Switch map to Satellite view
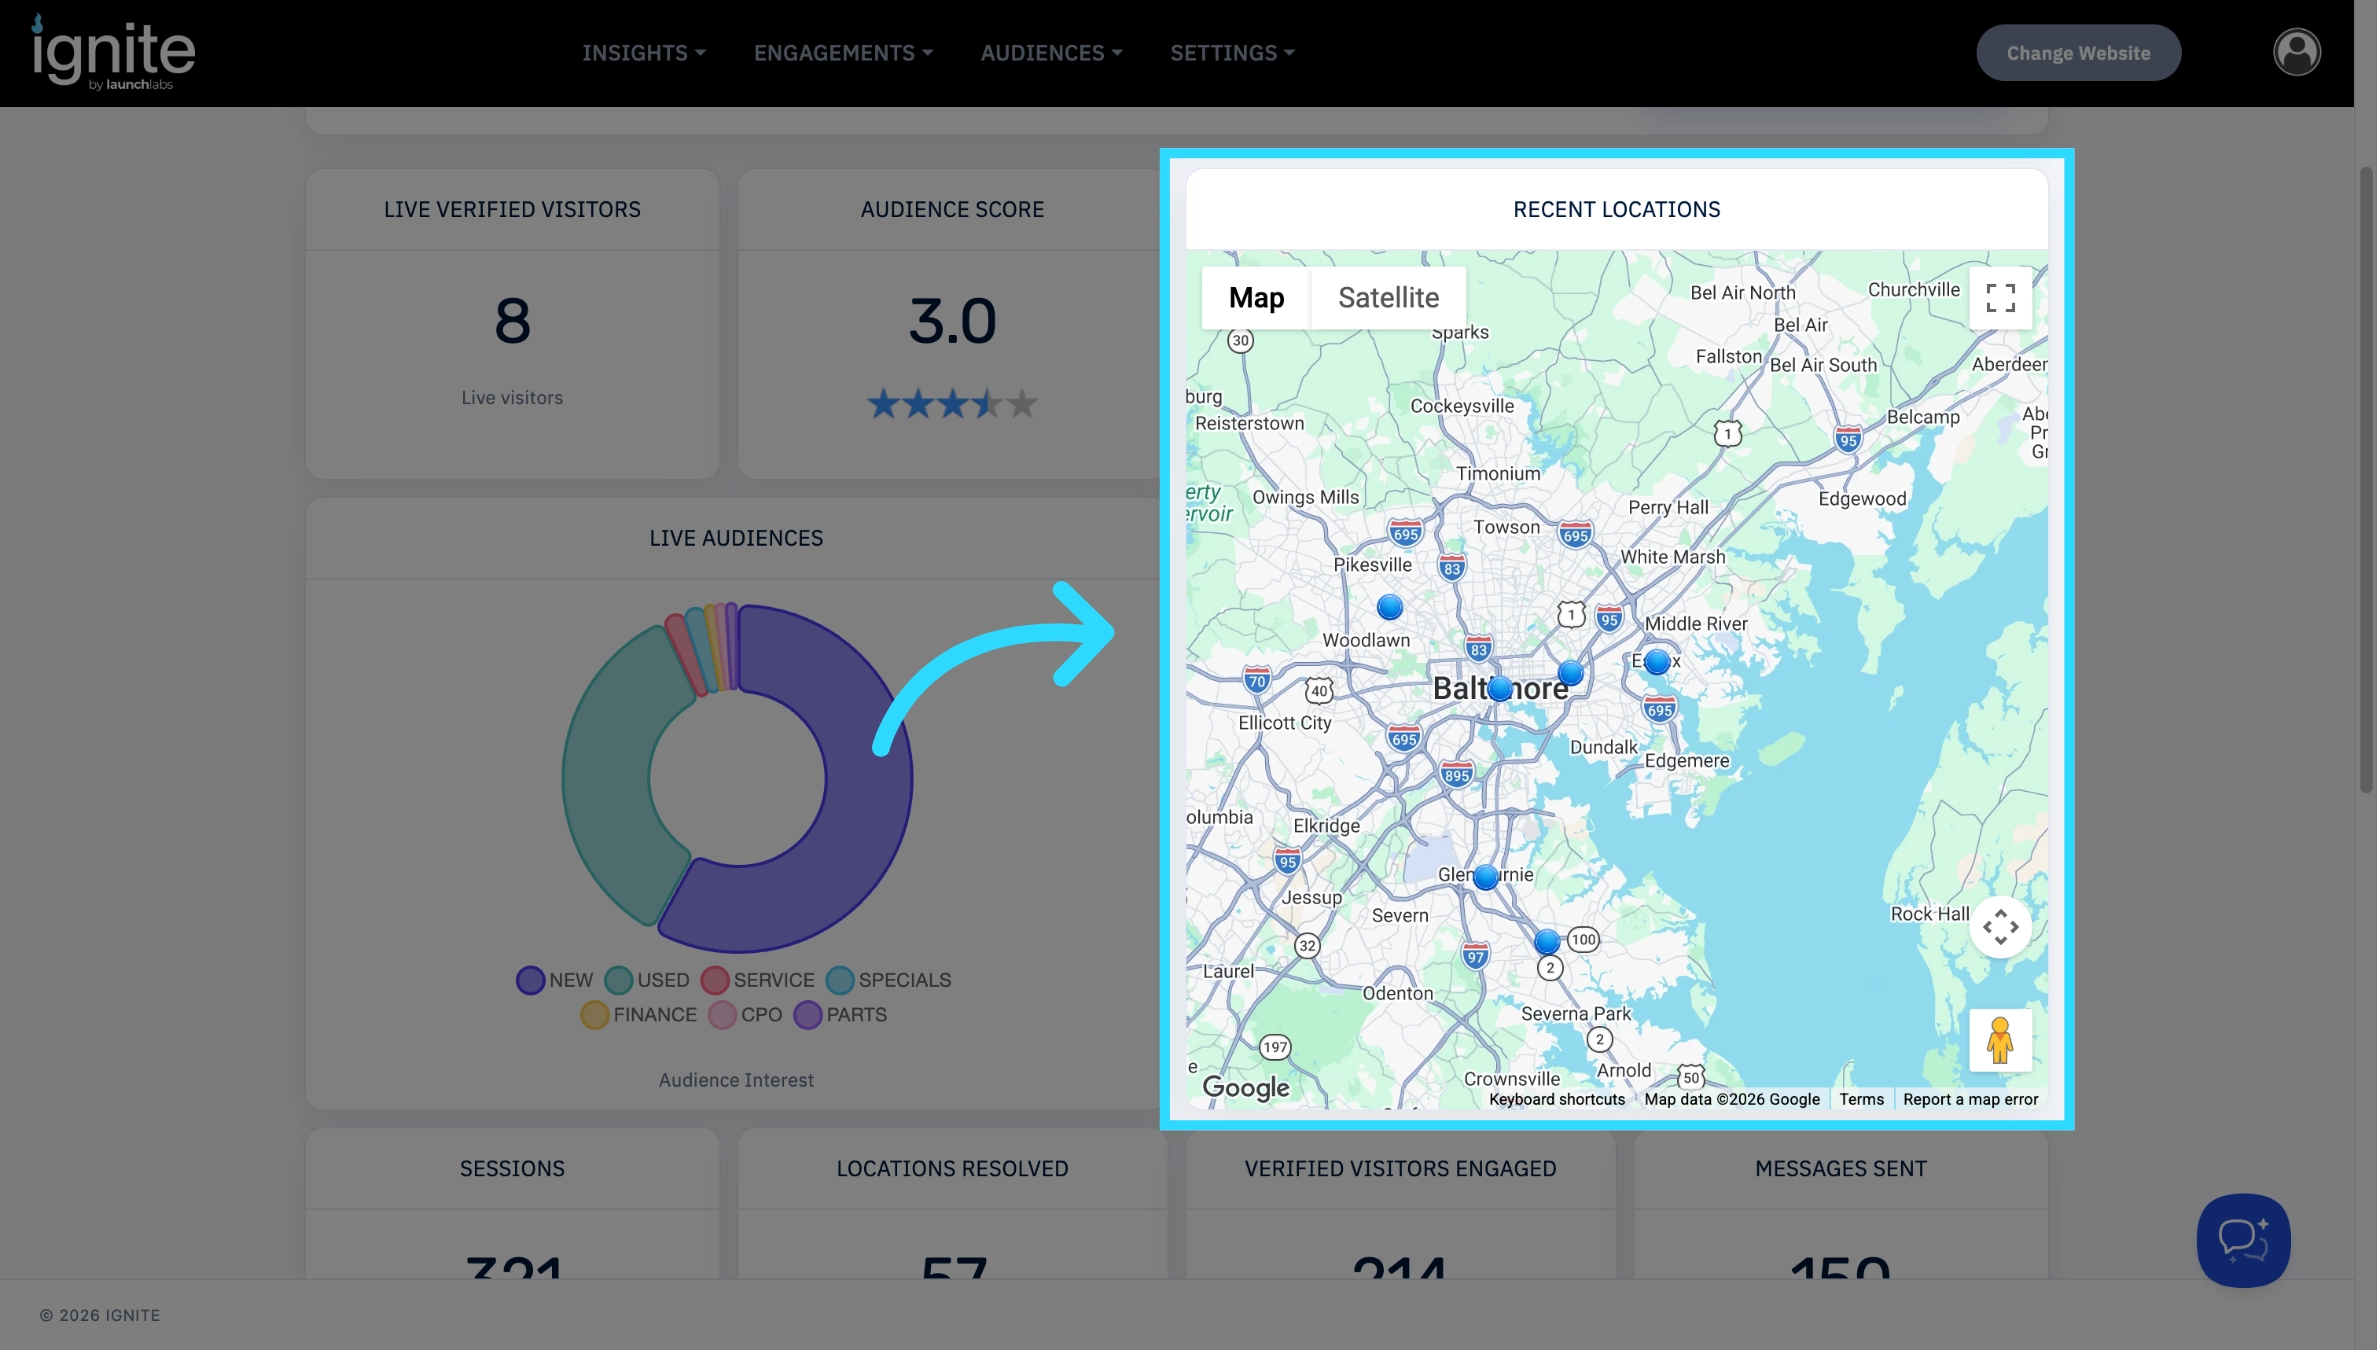2377x1350 pixels. 1388,298
